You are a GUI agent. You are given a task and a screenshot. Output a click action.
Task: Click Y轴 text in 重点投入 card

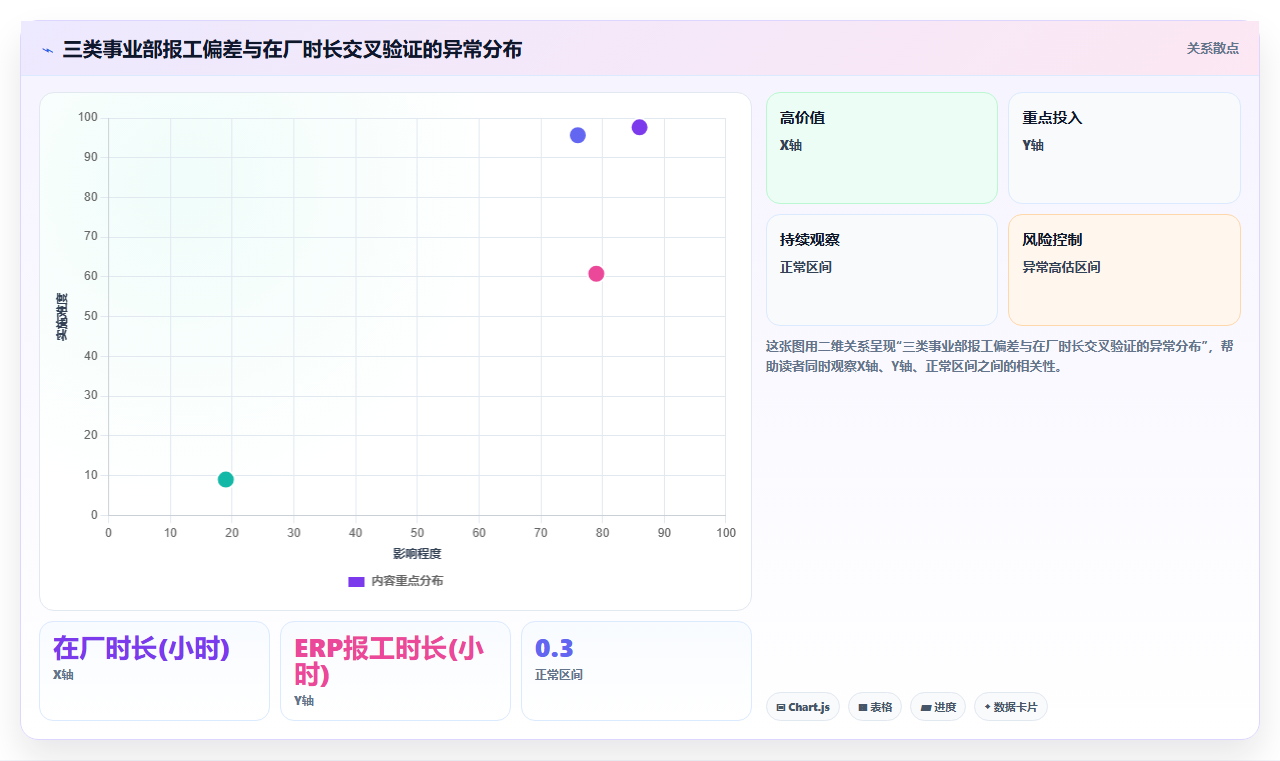(x=1033, y=145)
